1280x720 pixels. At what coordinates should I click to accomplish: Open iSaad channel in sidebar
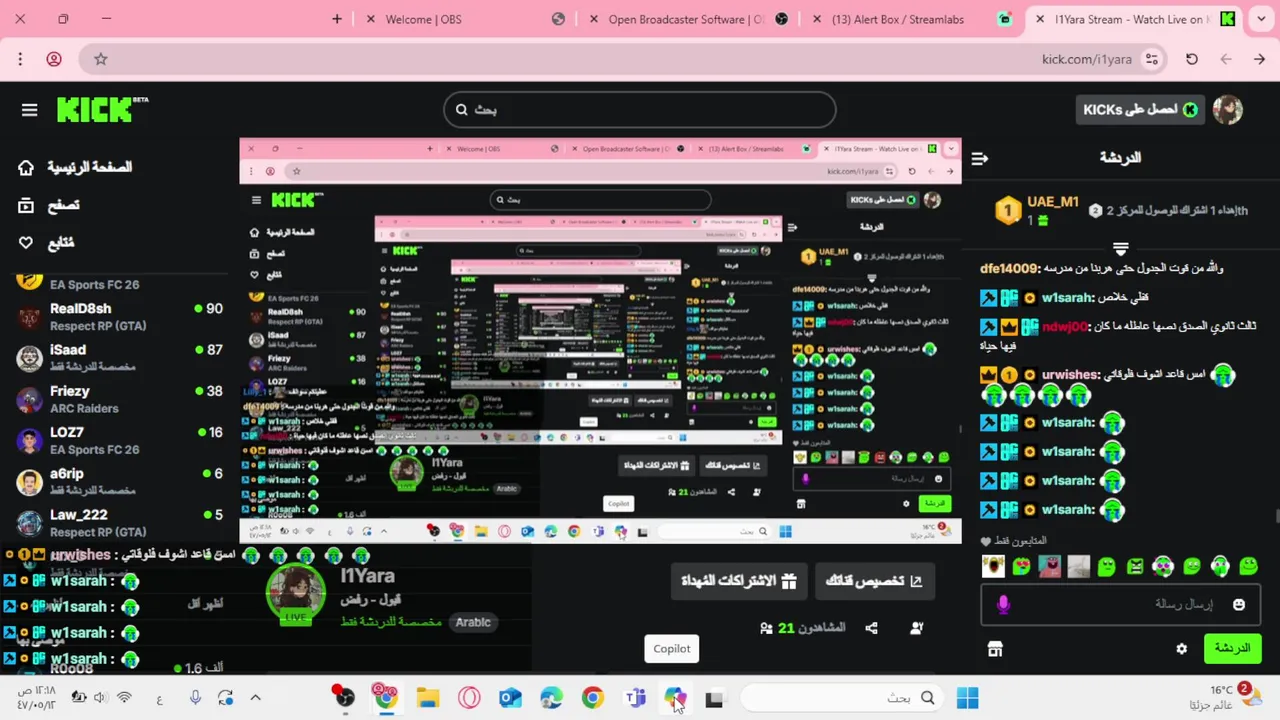pos(120,358)
